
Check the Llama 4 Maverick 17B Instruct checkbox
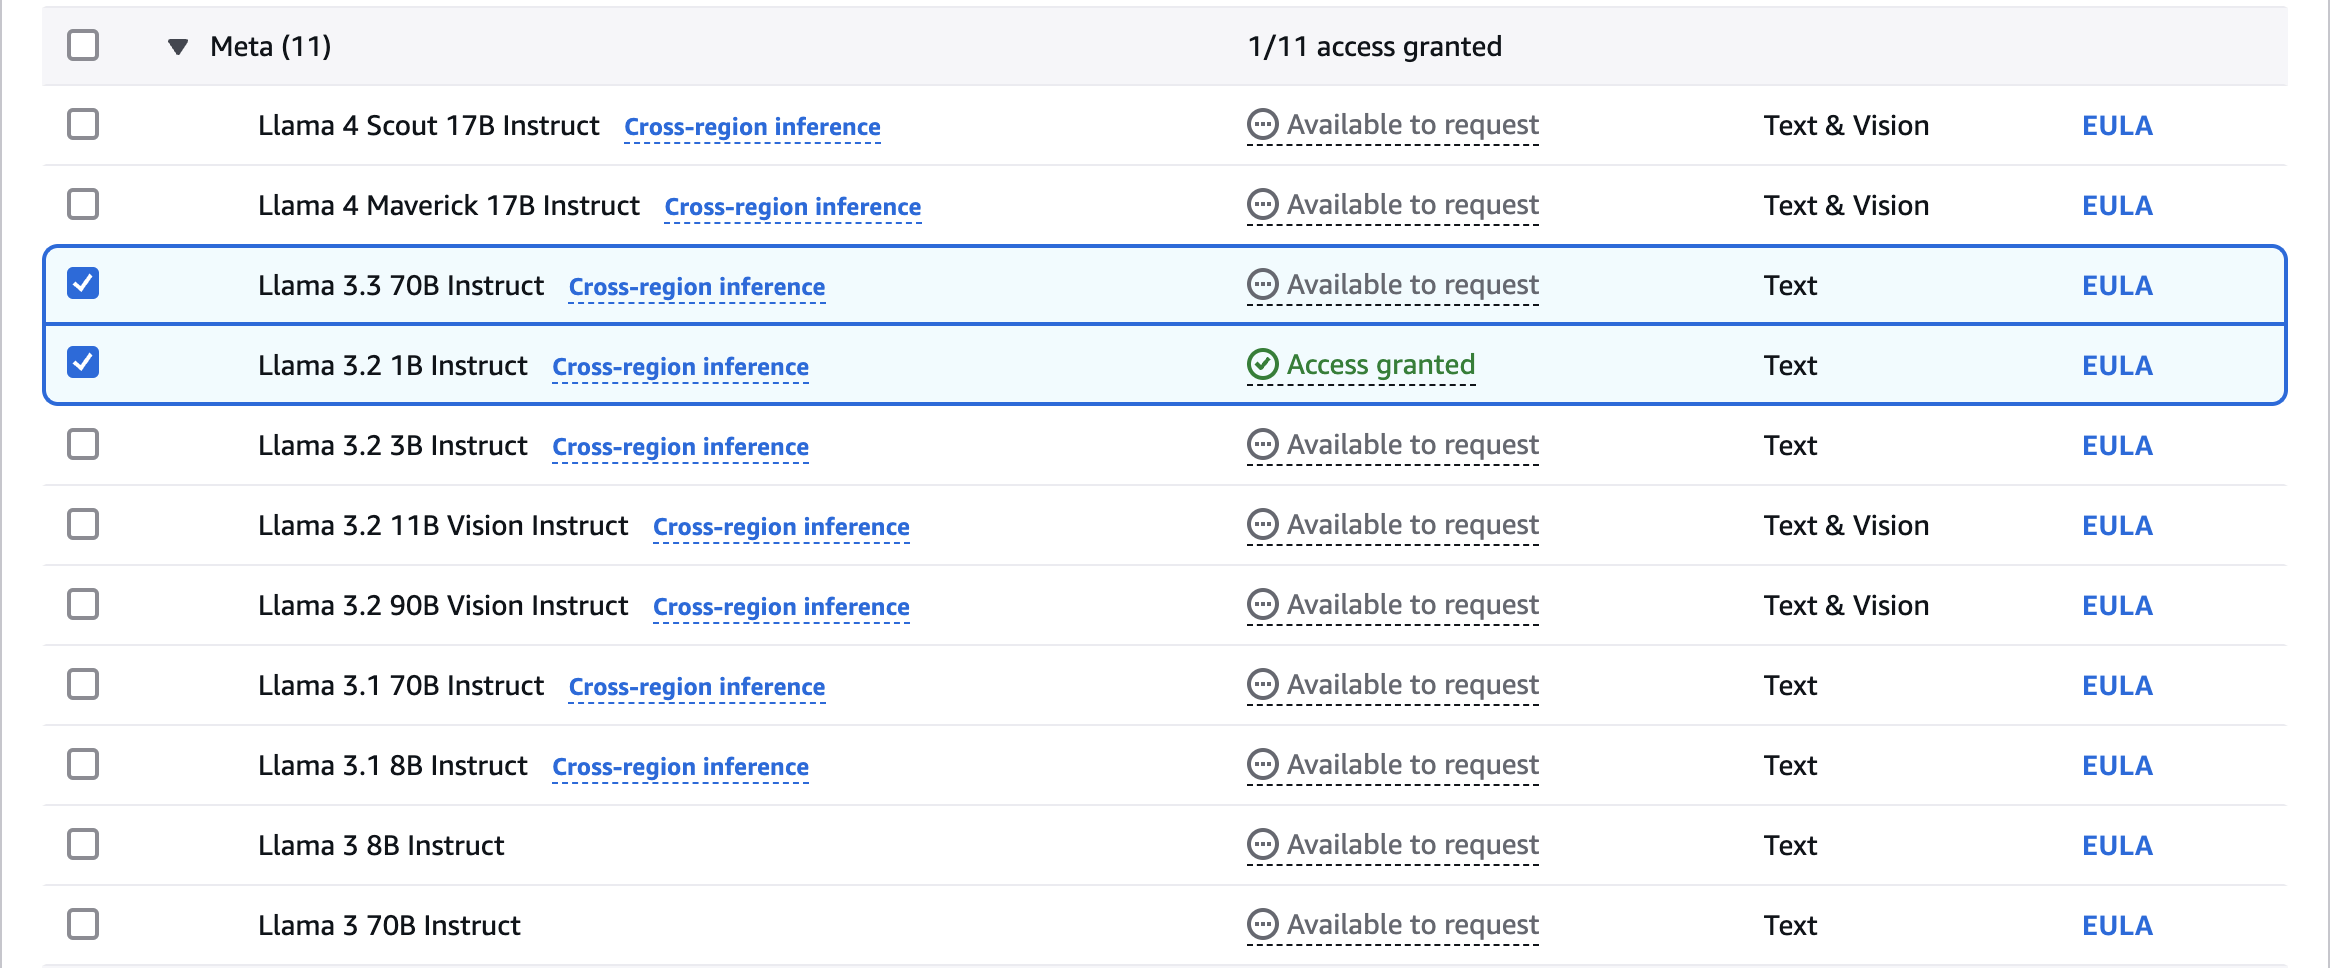coord(83,205)
